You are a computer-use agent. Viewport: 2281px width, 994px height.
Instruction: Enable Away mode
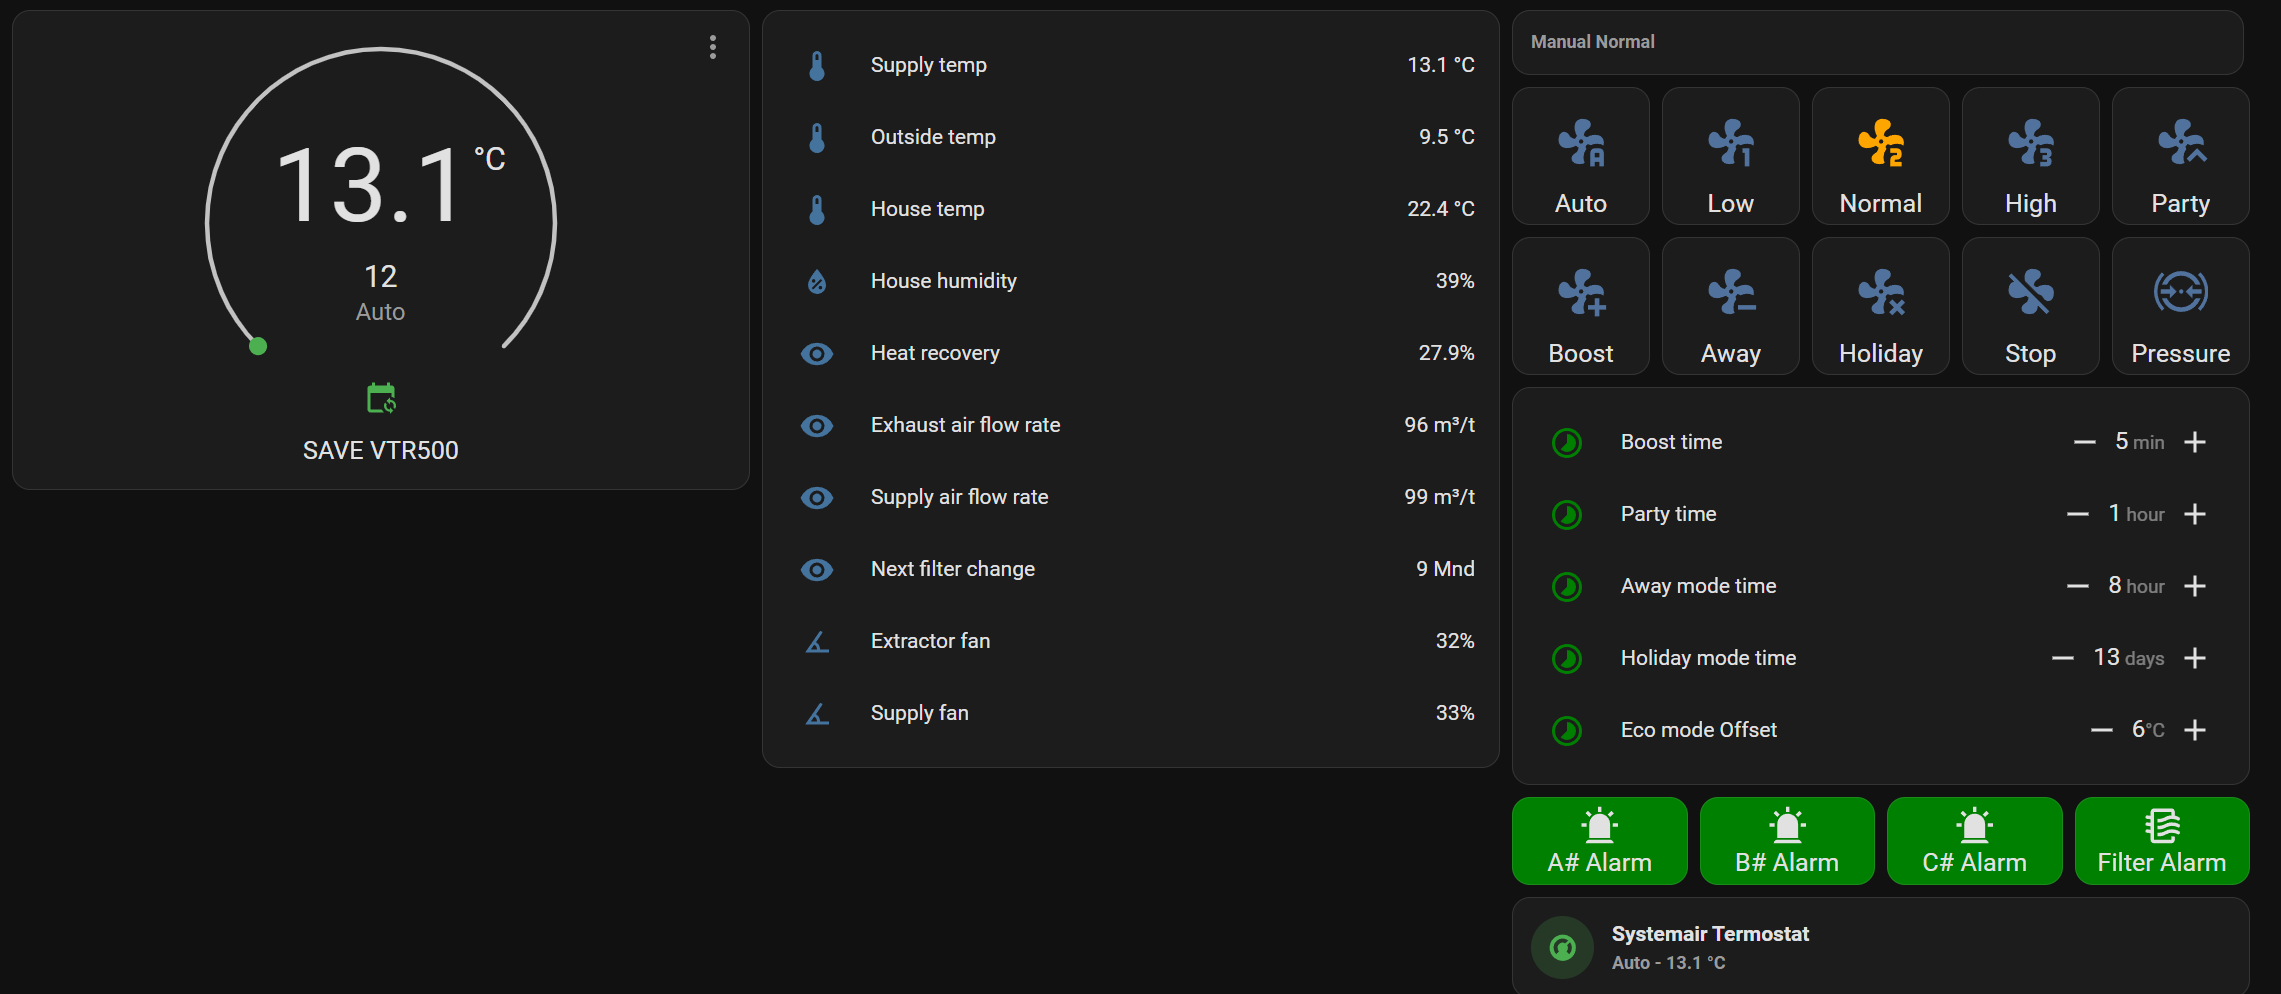pyautogui.click(x=1730, y=305)
